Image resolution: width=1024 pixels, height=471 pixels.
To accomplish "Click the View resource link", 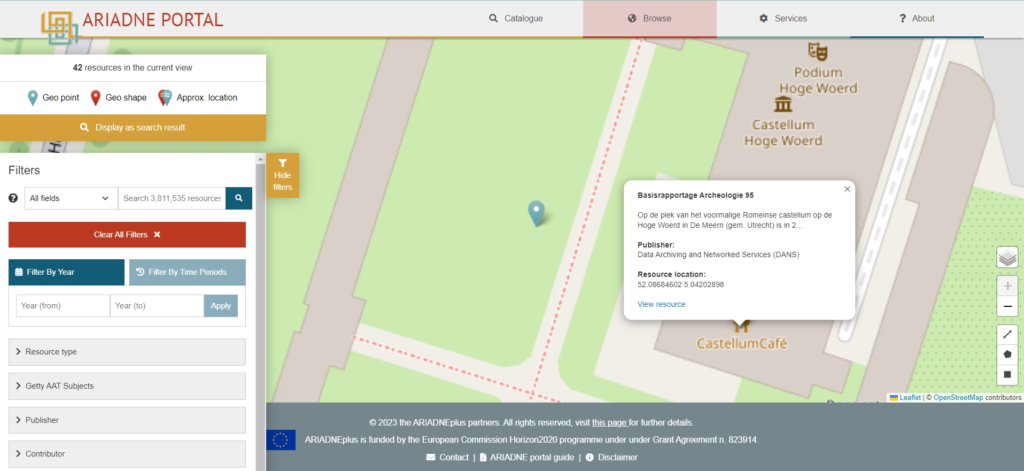I will 661,304.
